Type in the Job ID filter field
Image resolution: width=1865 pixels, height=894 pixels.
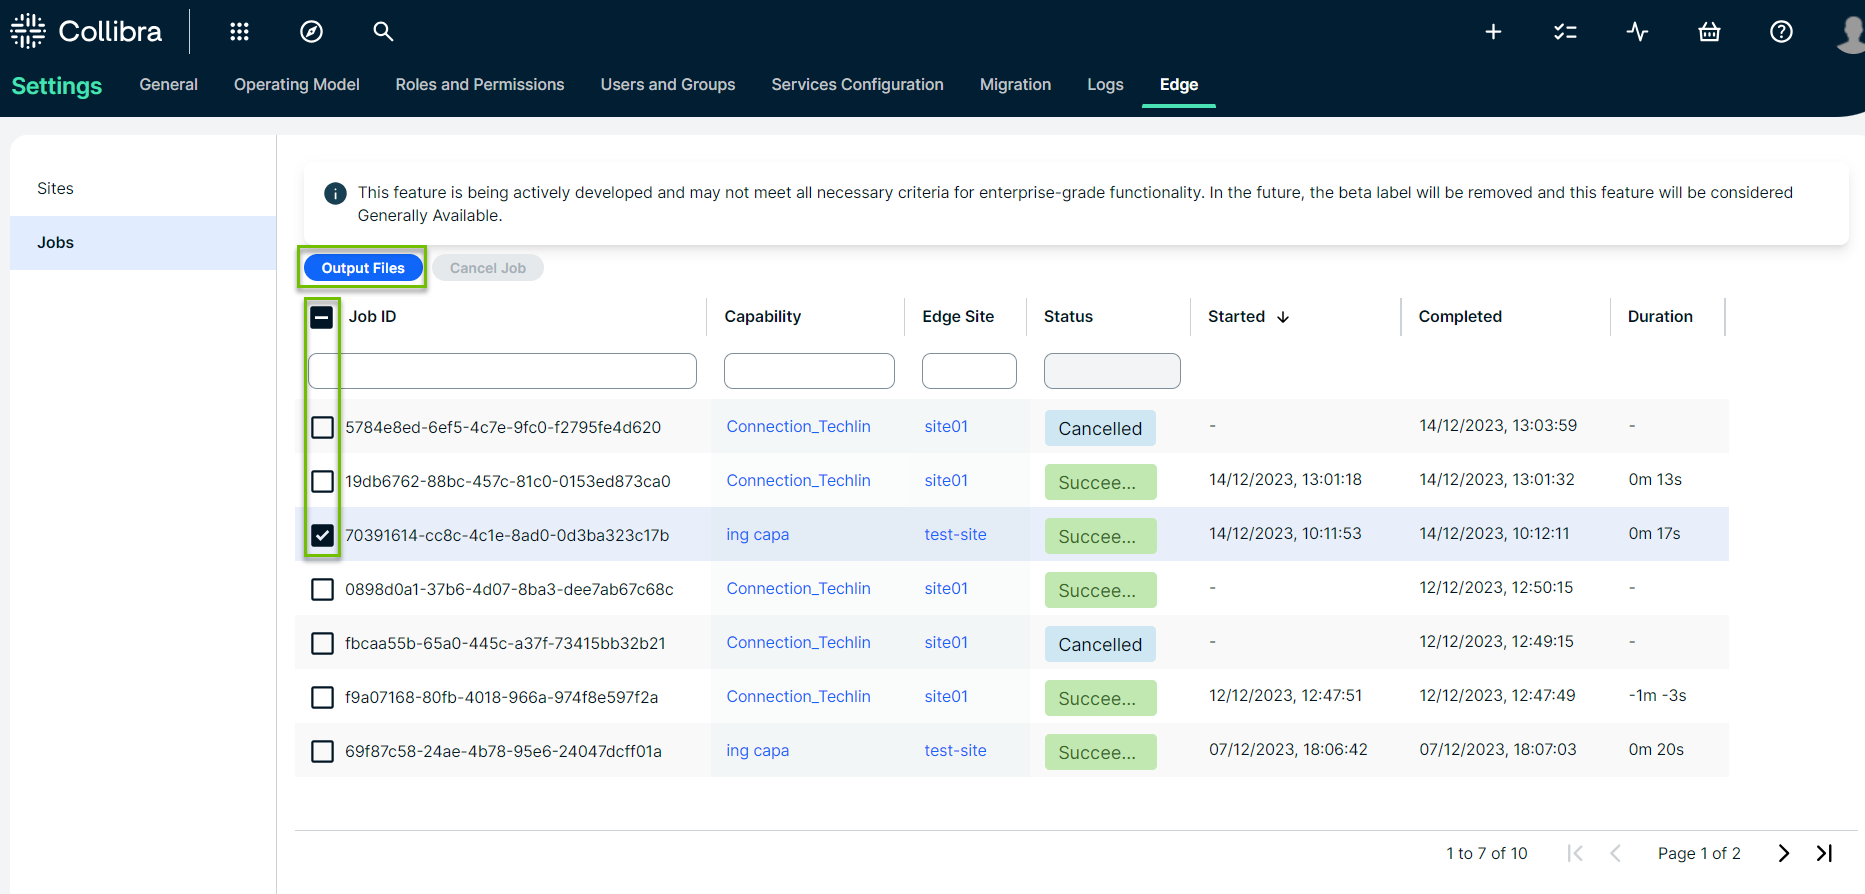(502, 371)
